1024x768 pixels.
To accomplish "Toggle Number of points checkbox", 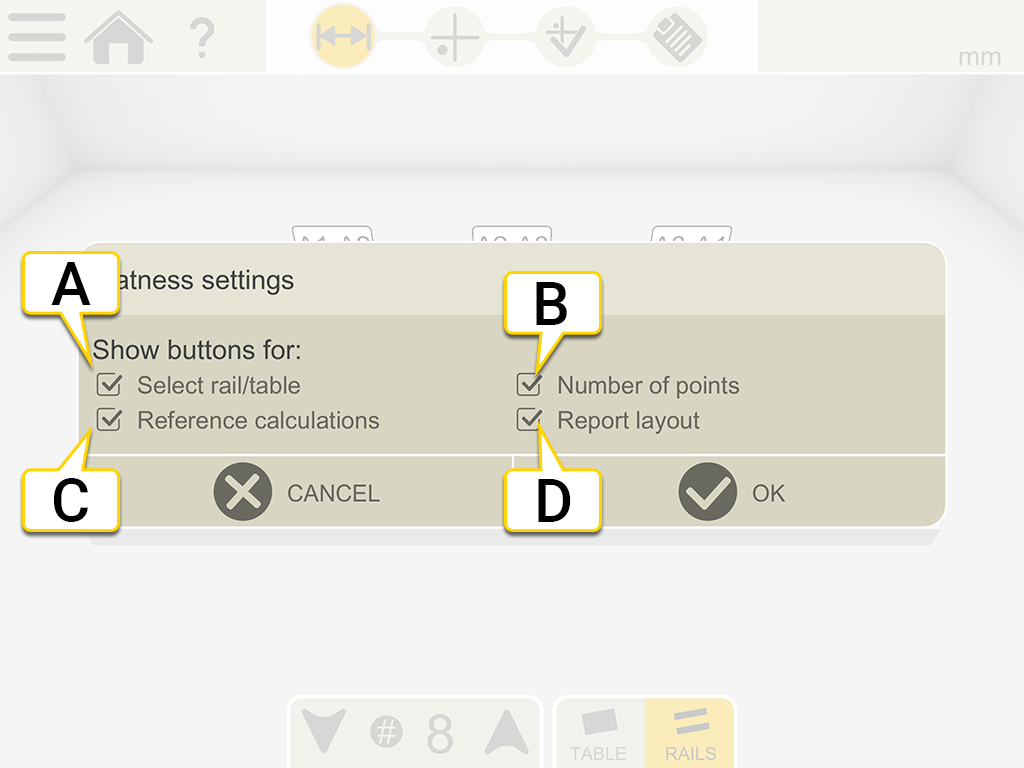I will click(529, 385).
